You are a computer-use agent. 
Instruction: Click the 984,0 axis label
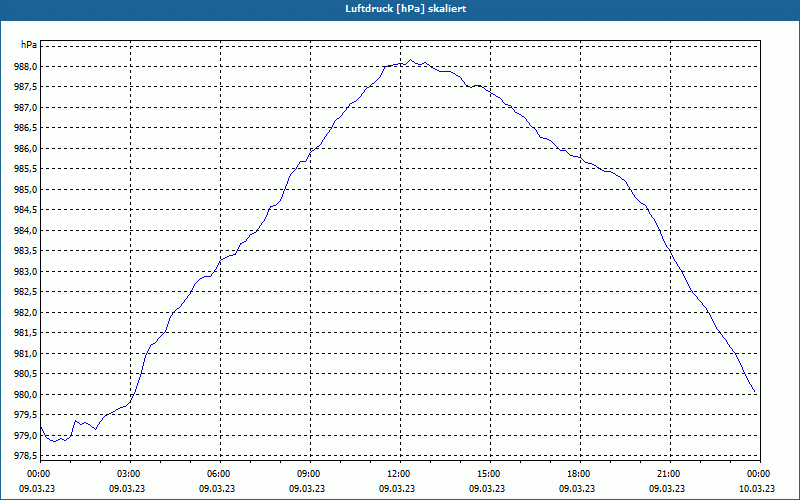(x=26, y=231)
